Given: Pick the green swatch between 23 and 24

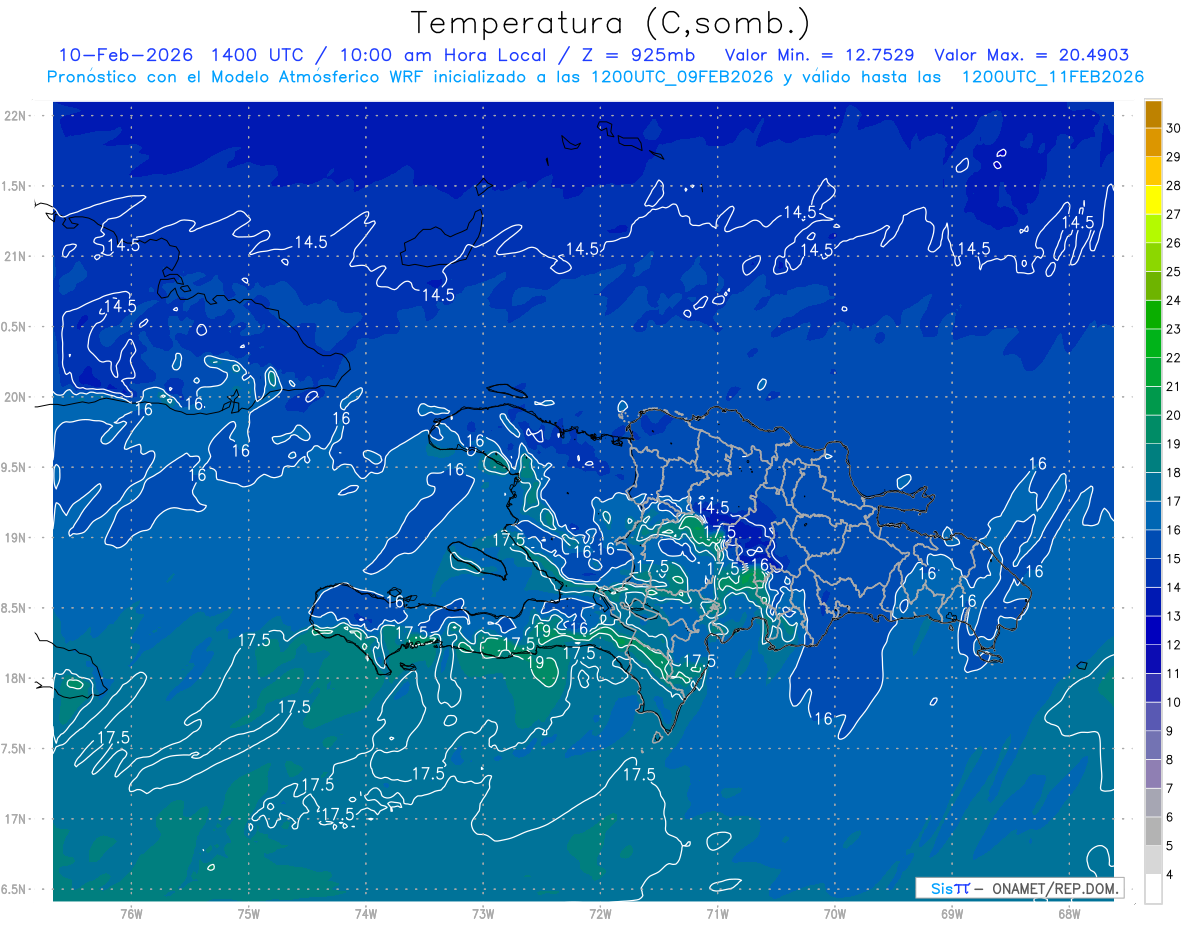Looking at the screenshot, I should (x=1153, y=315).
